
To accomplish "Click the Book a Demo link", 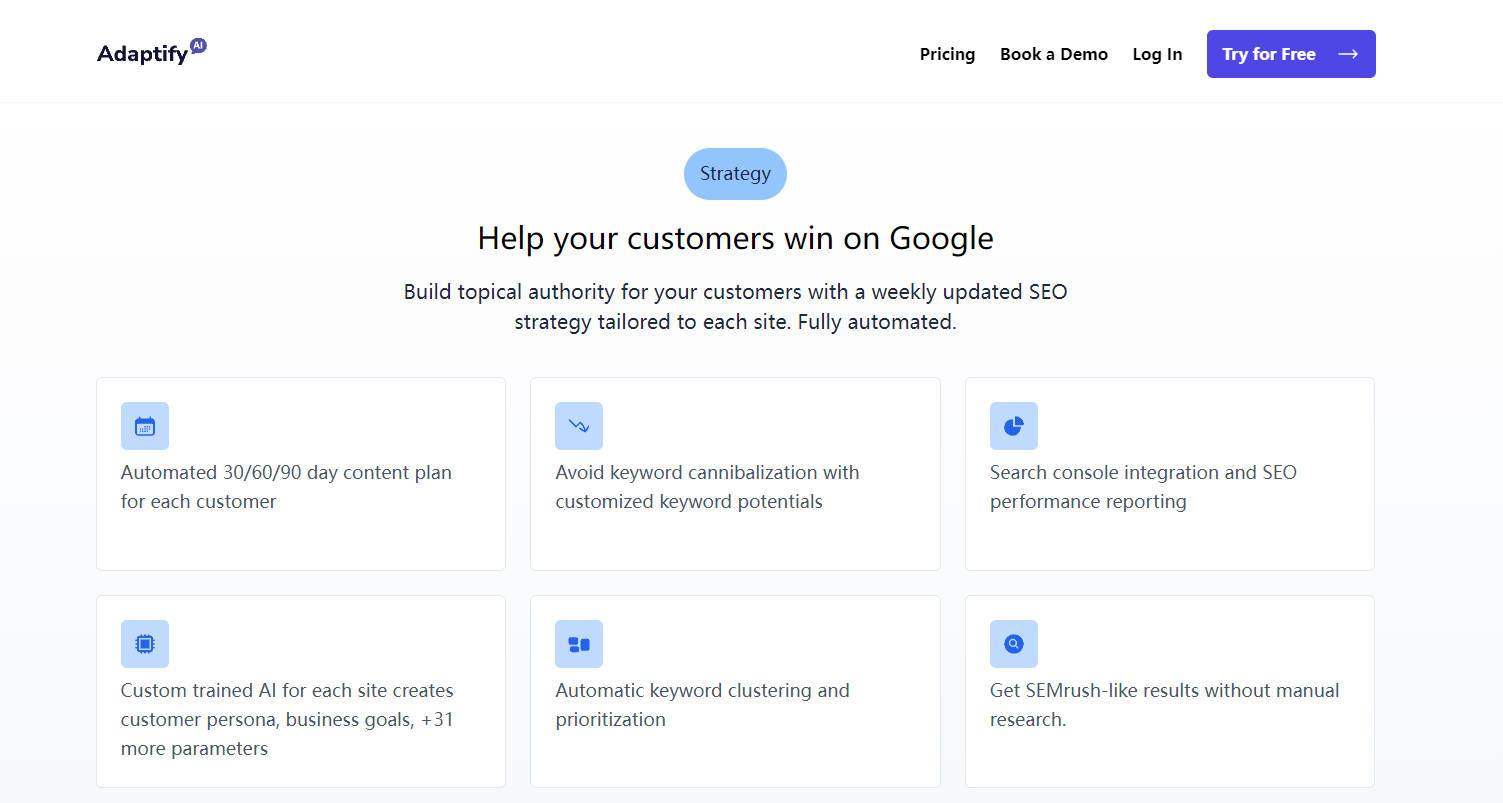I will (x=1053, y=54).
